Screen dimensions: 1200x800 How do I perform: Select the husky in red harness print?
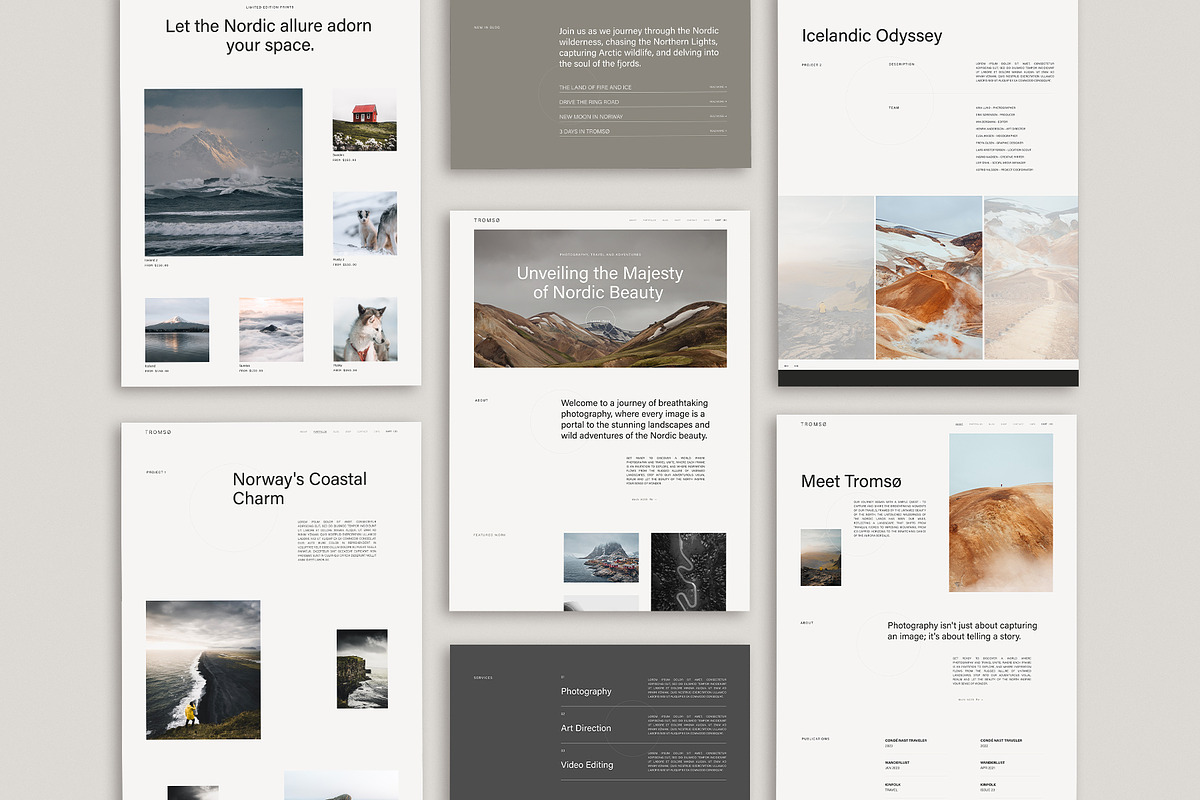click(x=364, y=329)
